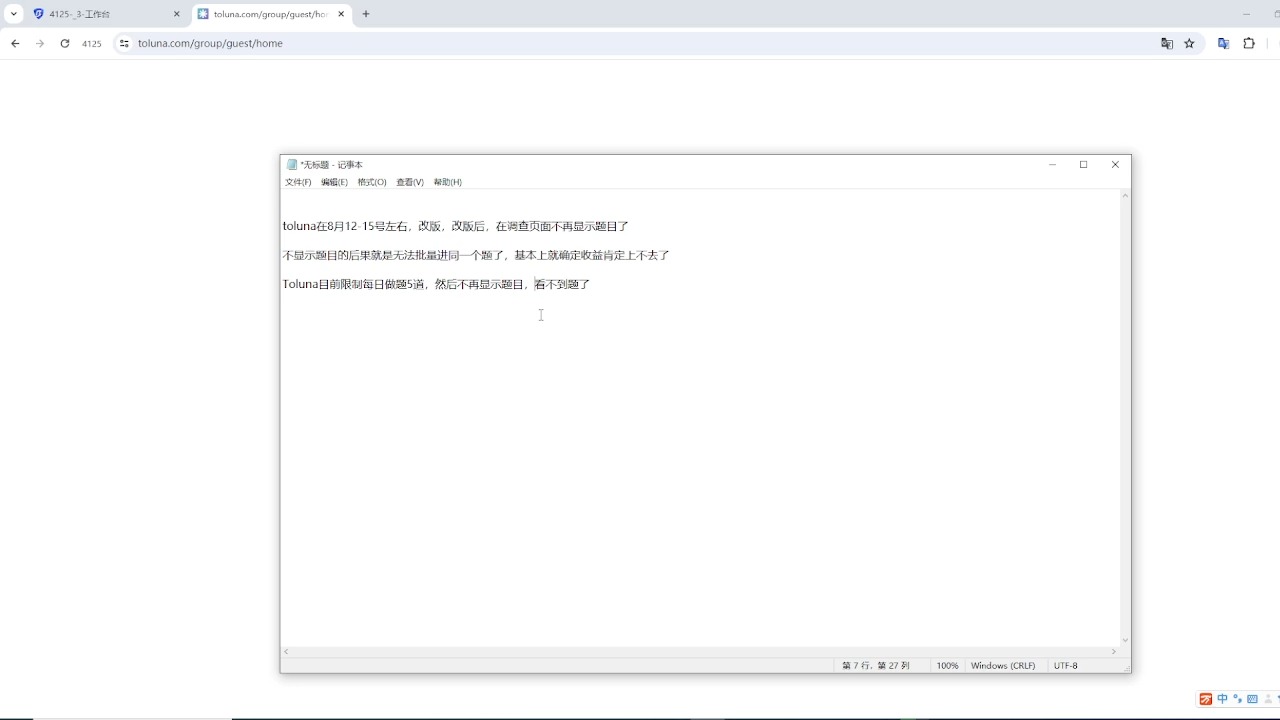Click the 4125 profile label beside reload

tap(92, 44)
